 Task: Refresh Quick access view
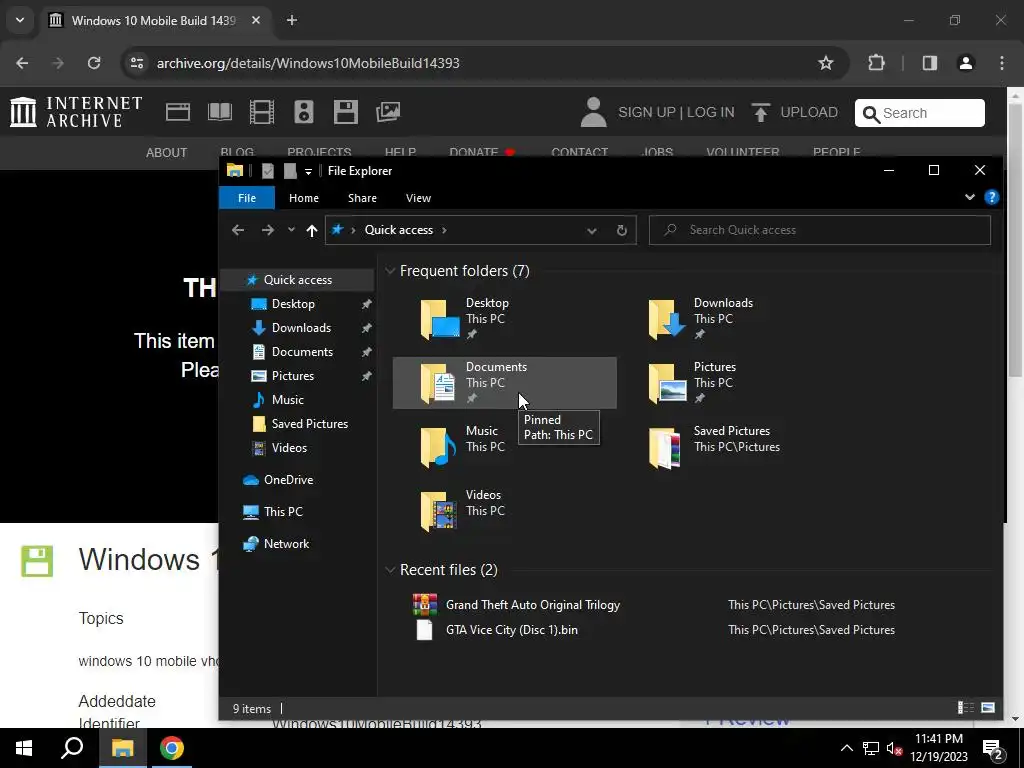[x=622, y=231]
